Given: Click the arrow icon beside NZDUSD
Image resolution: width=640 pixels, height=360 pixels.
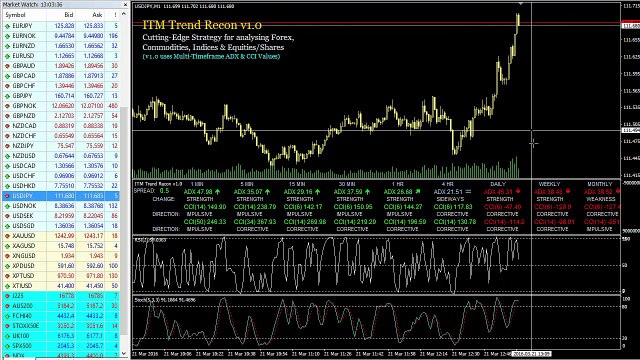Looking at the screenshot, I should 7,156.
